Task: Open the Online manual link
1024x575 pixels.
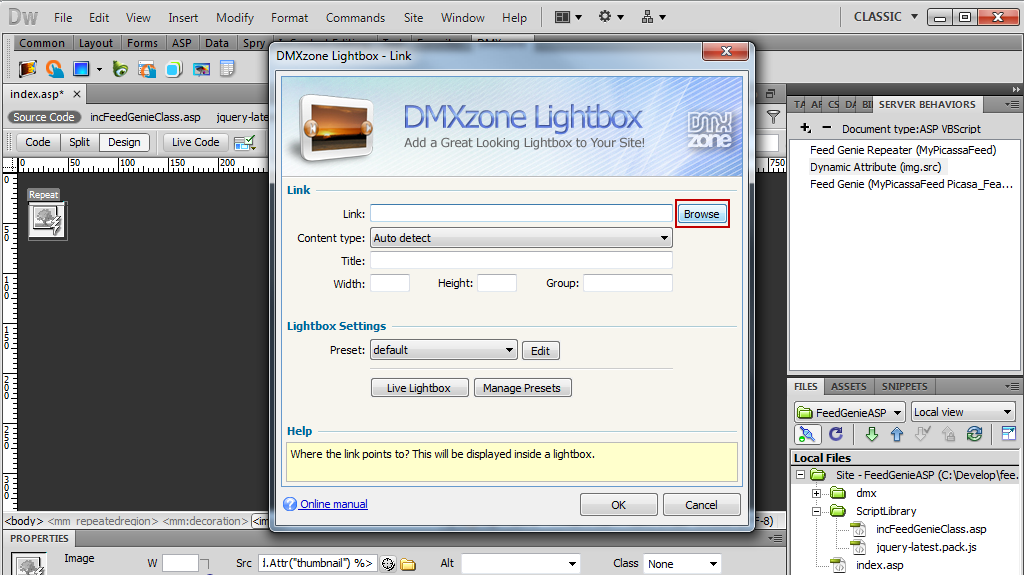Action: (x=334, y=504)
